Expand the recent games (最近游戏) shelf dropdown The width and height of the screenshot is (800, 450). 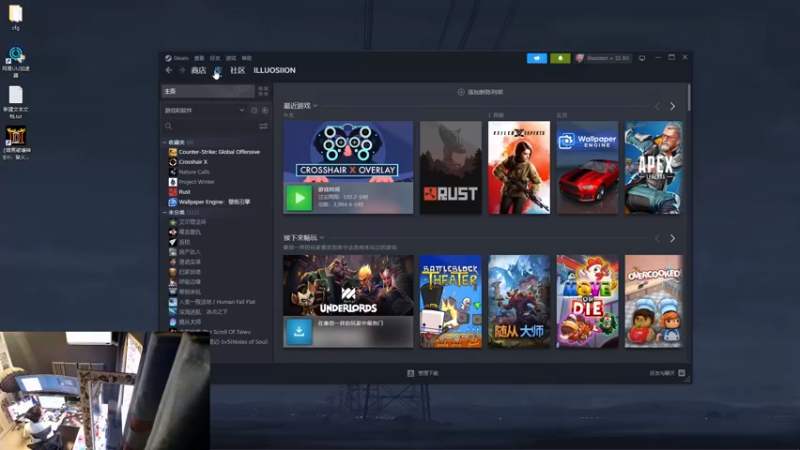click(x=315, y=106)
